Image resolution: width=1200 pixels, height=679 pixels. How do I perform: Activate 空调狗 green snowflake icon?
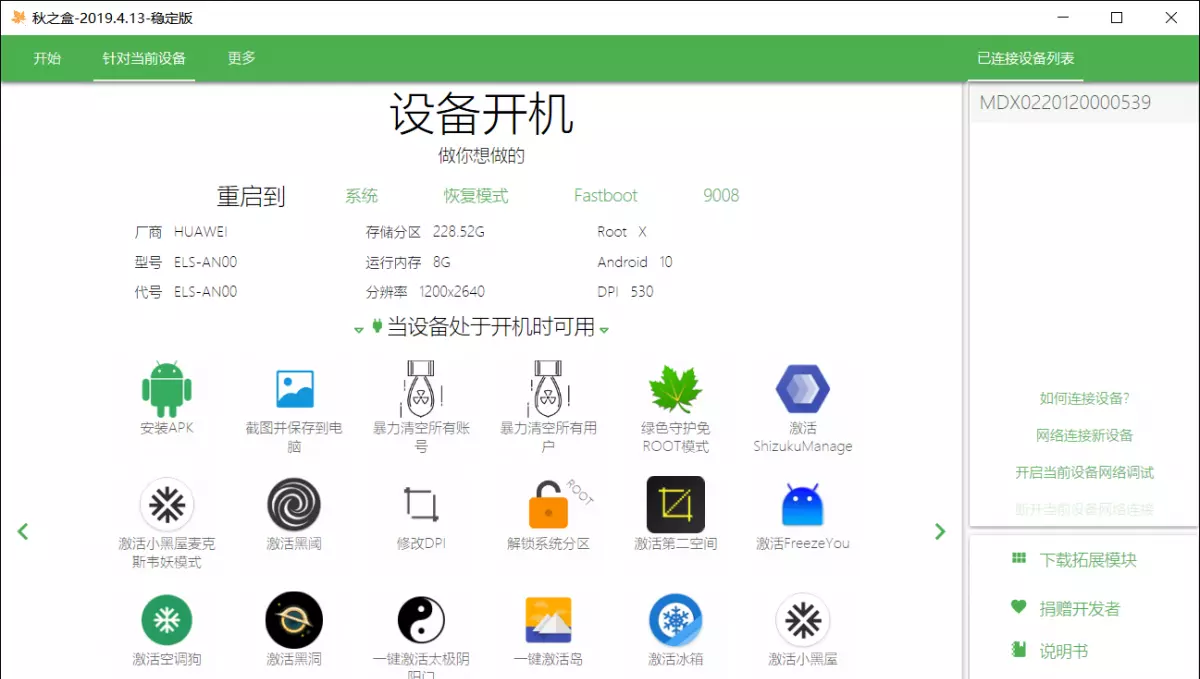click(167, 620)
